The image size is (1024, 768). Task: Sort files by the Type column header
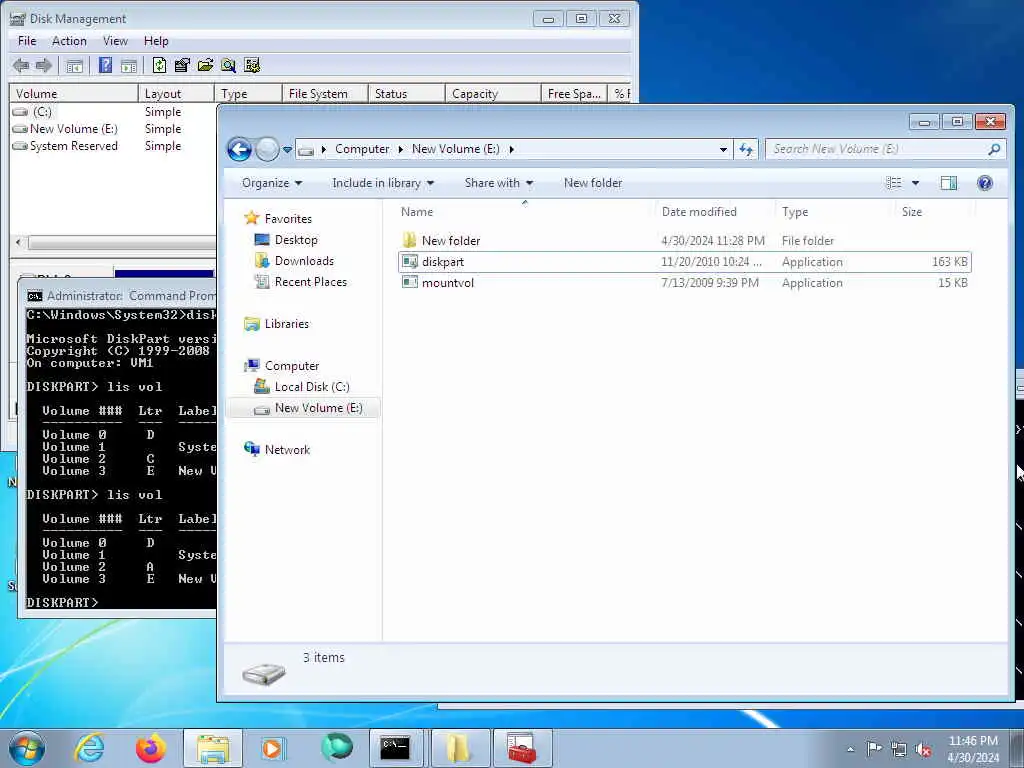click(835, 212)
